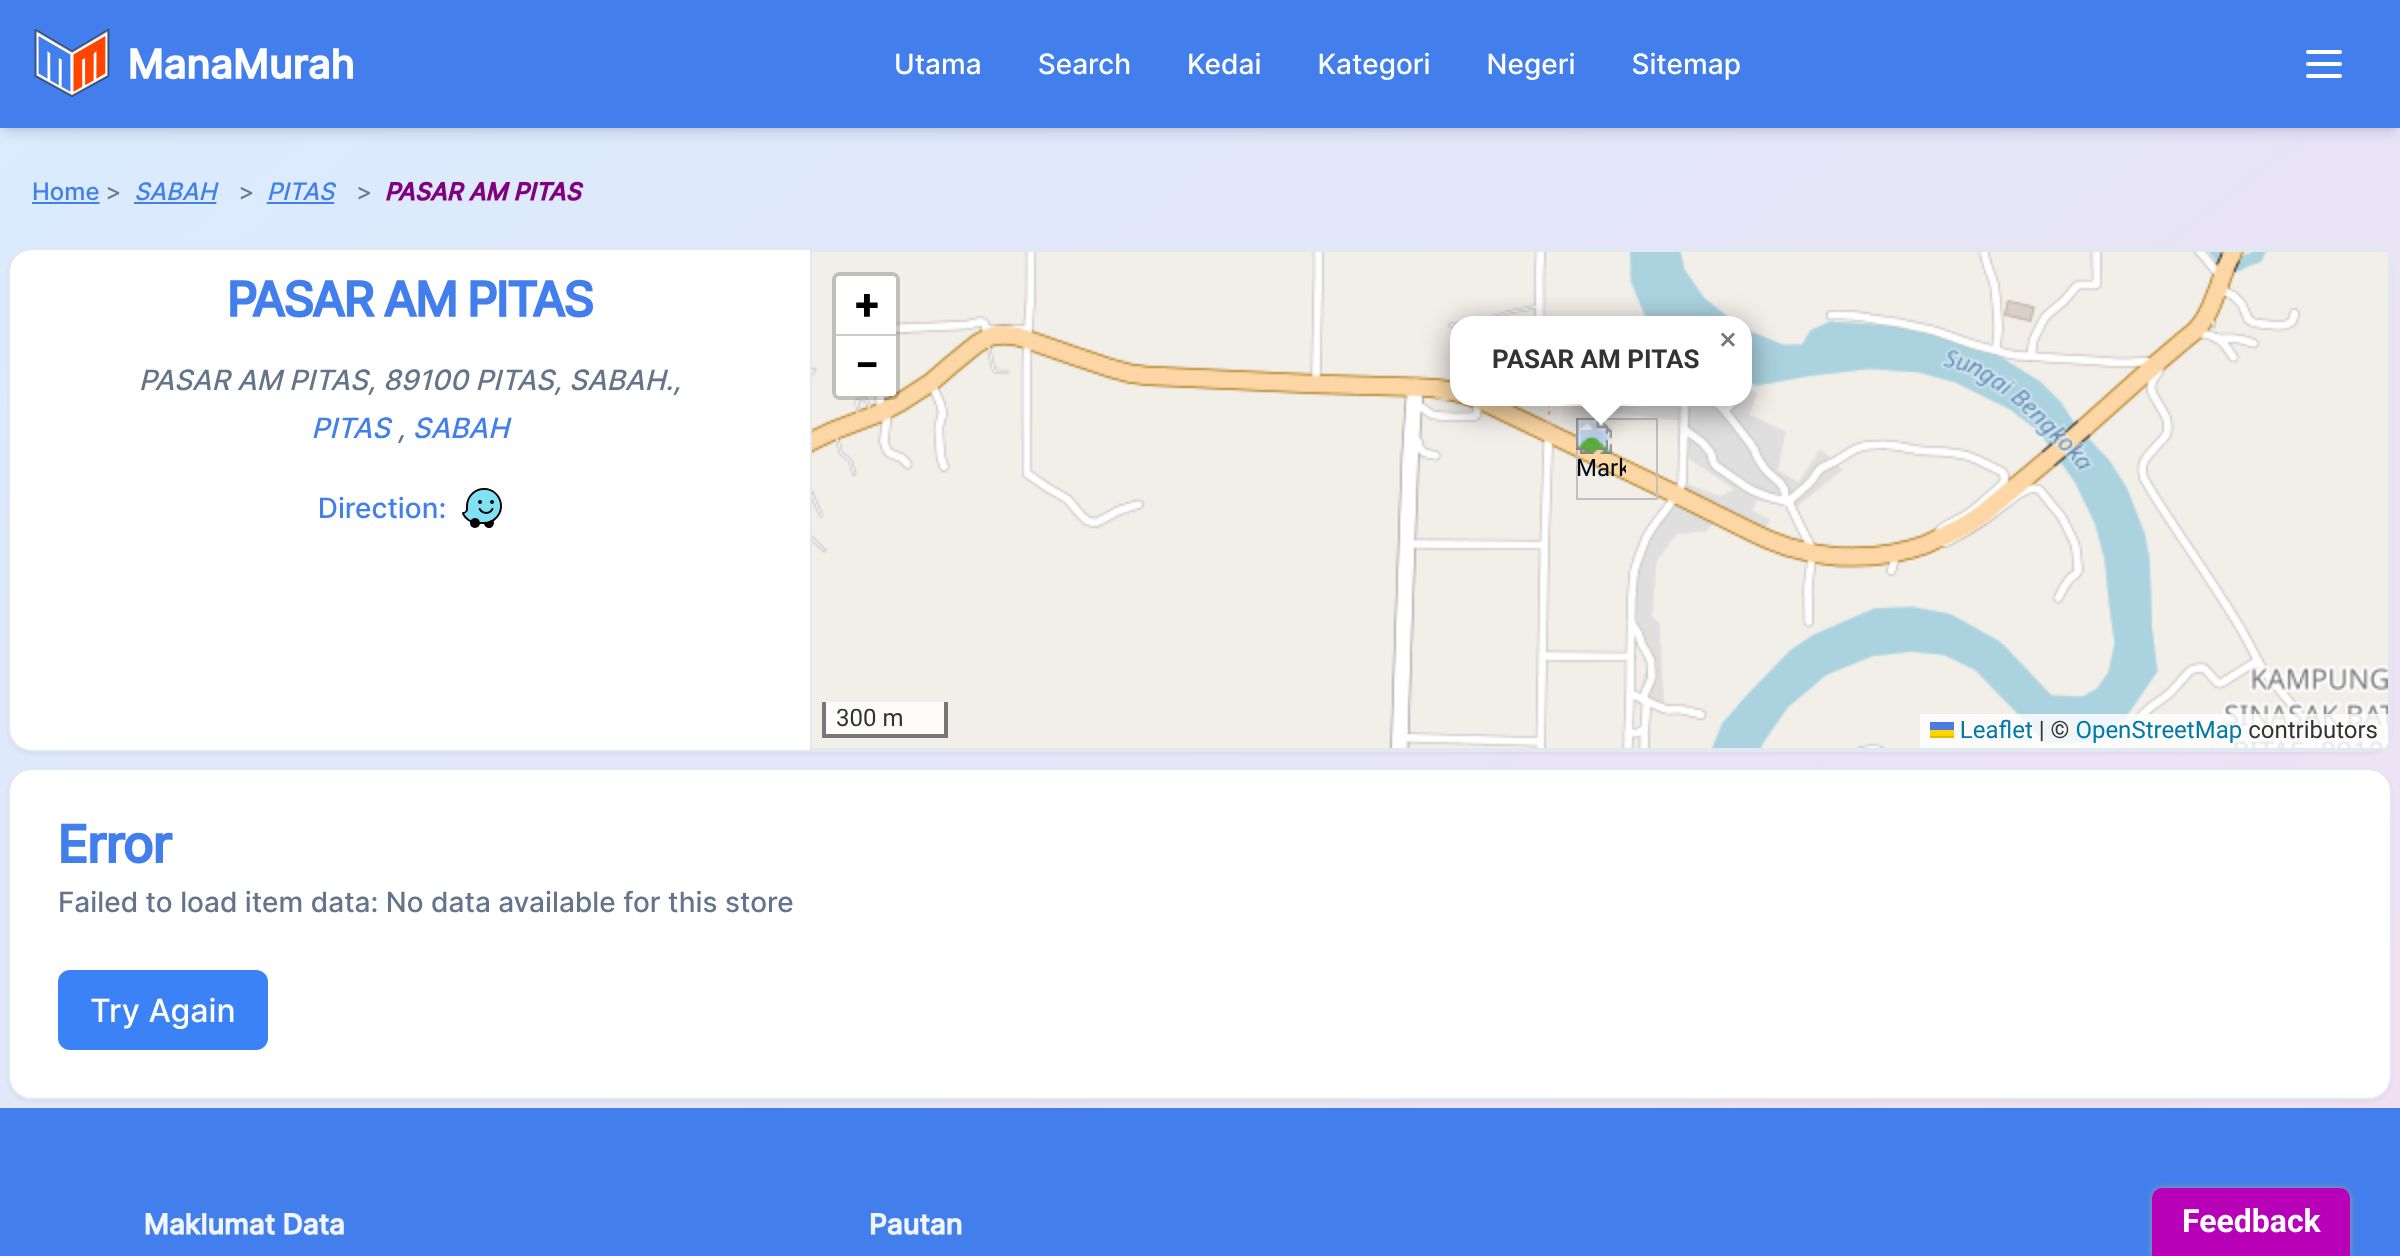The width and height of the screenshot is (2400, 1256).
Task: Open the hamburger menu
Action: 2323,64
